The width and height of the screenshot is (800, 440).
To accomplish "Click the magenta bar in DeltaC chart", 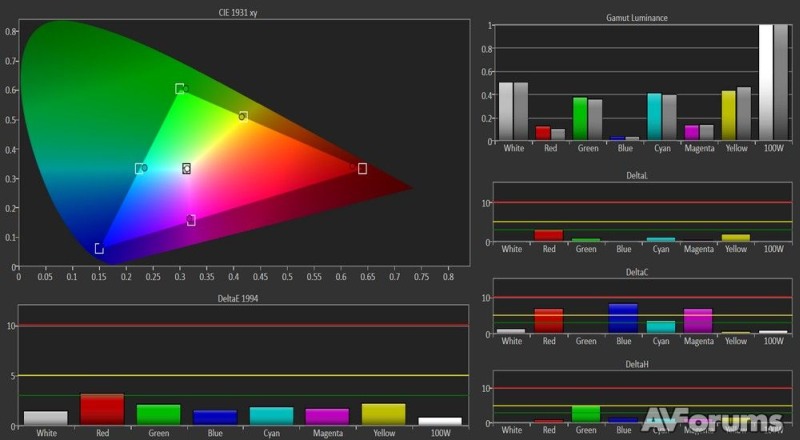I will click(698, 320).
